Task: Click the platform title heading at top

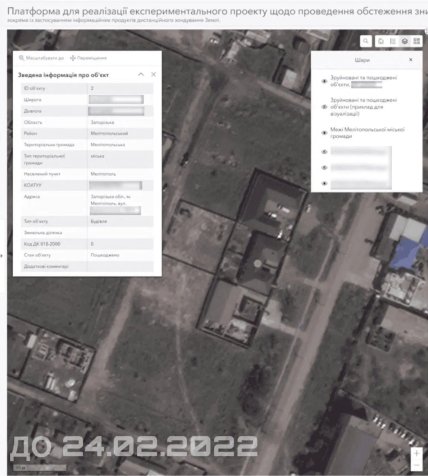Action: click(217, 11)
